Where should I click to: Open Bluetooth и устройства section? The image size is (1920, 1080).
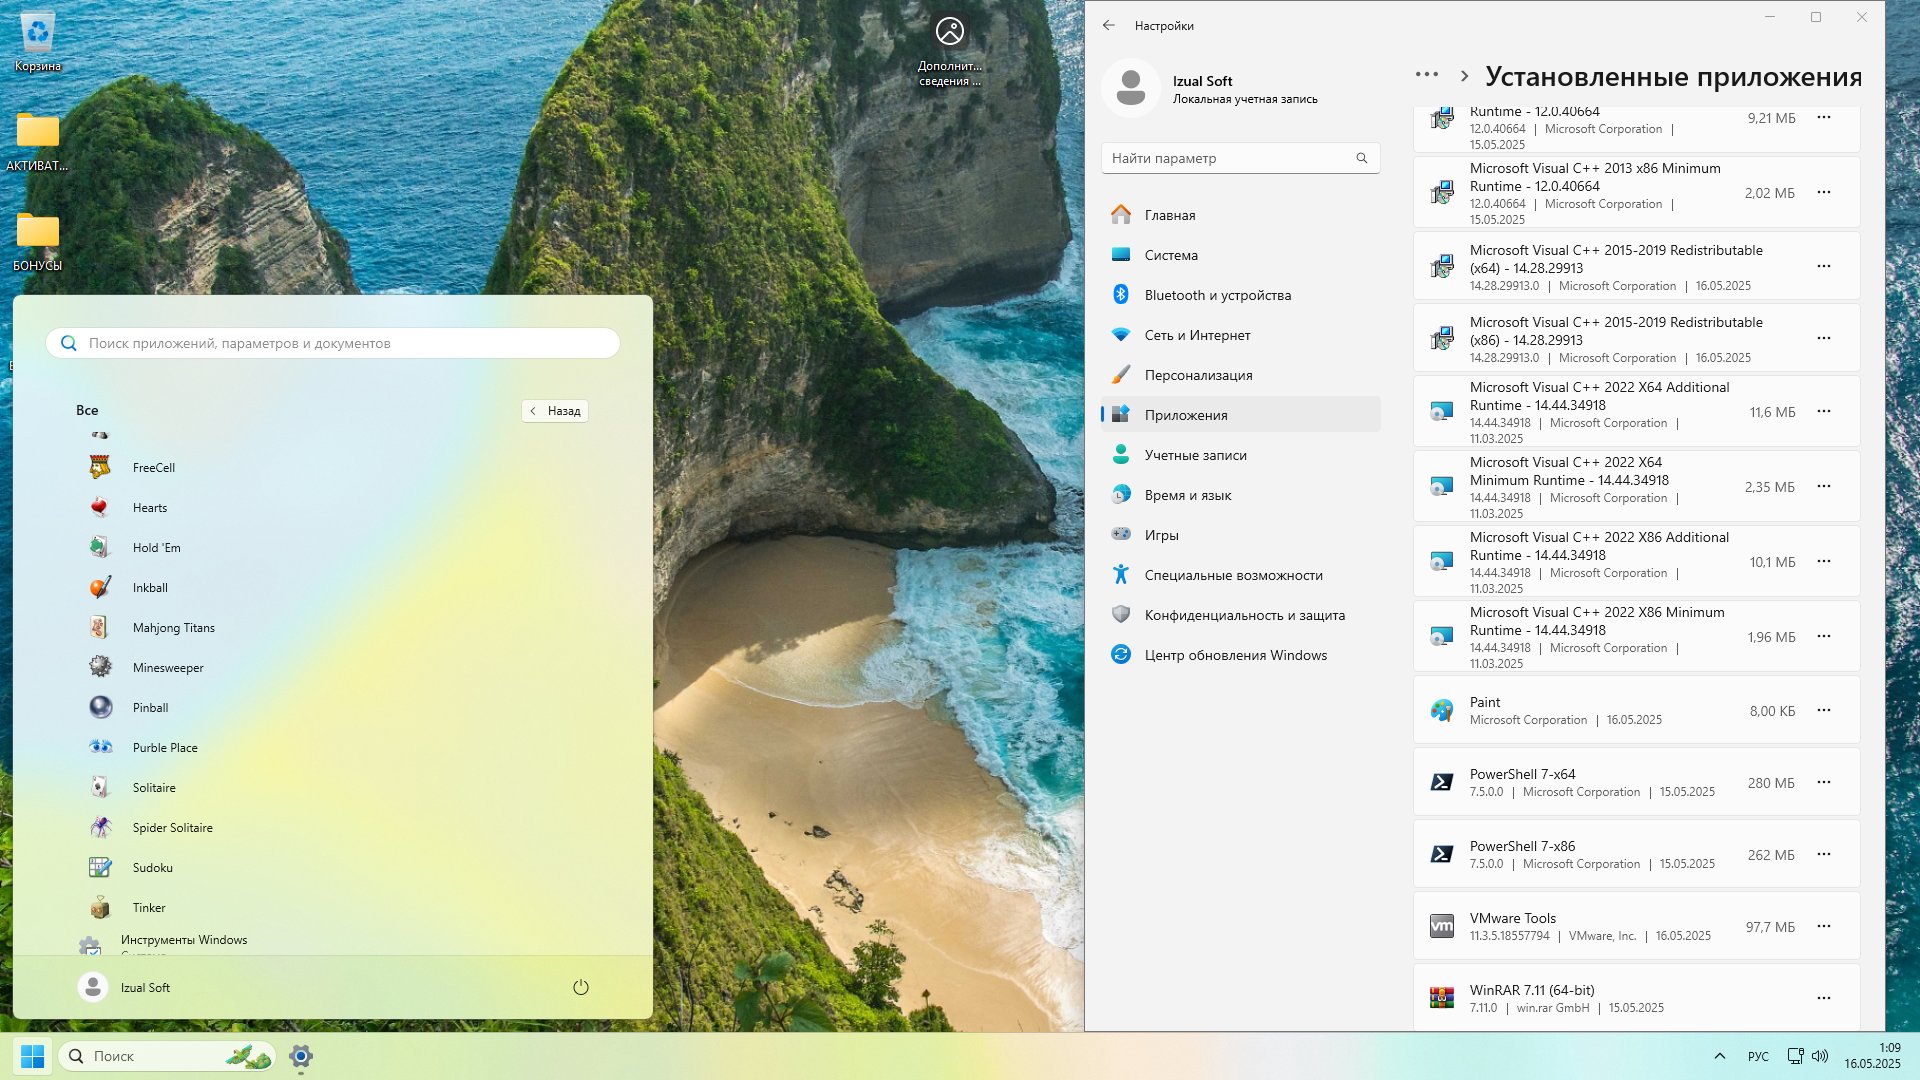(1241, 295)
